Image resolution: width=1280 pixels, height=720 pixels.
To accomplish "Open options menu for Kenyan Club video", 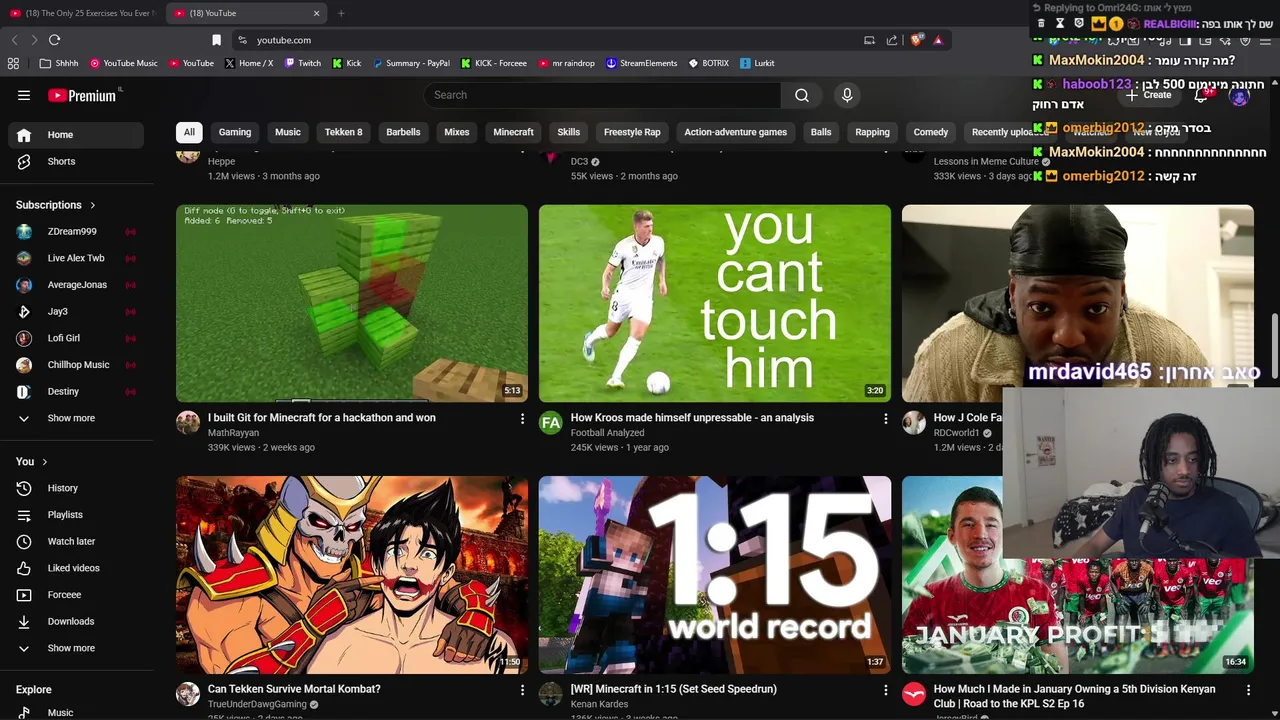I will tap(1248, 690).
